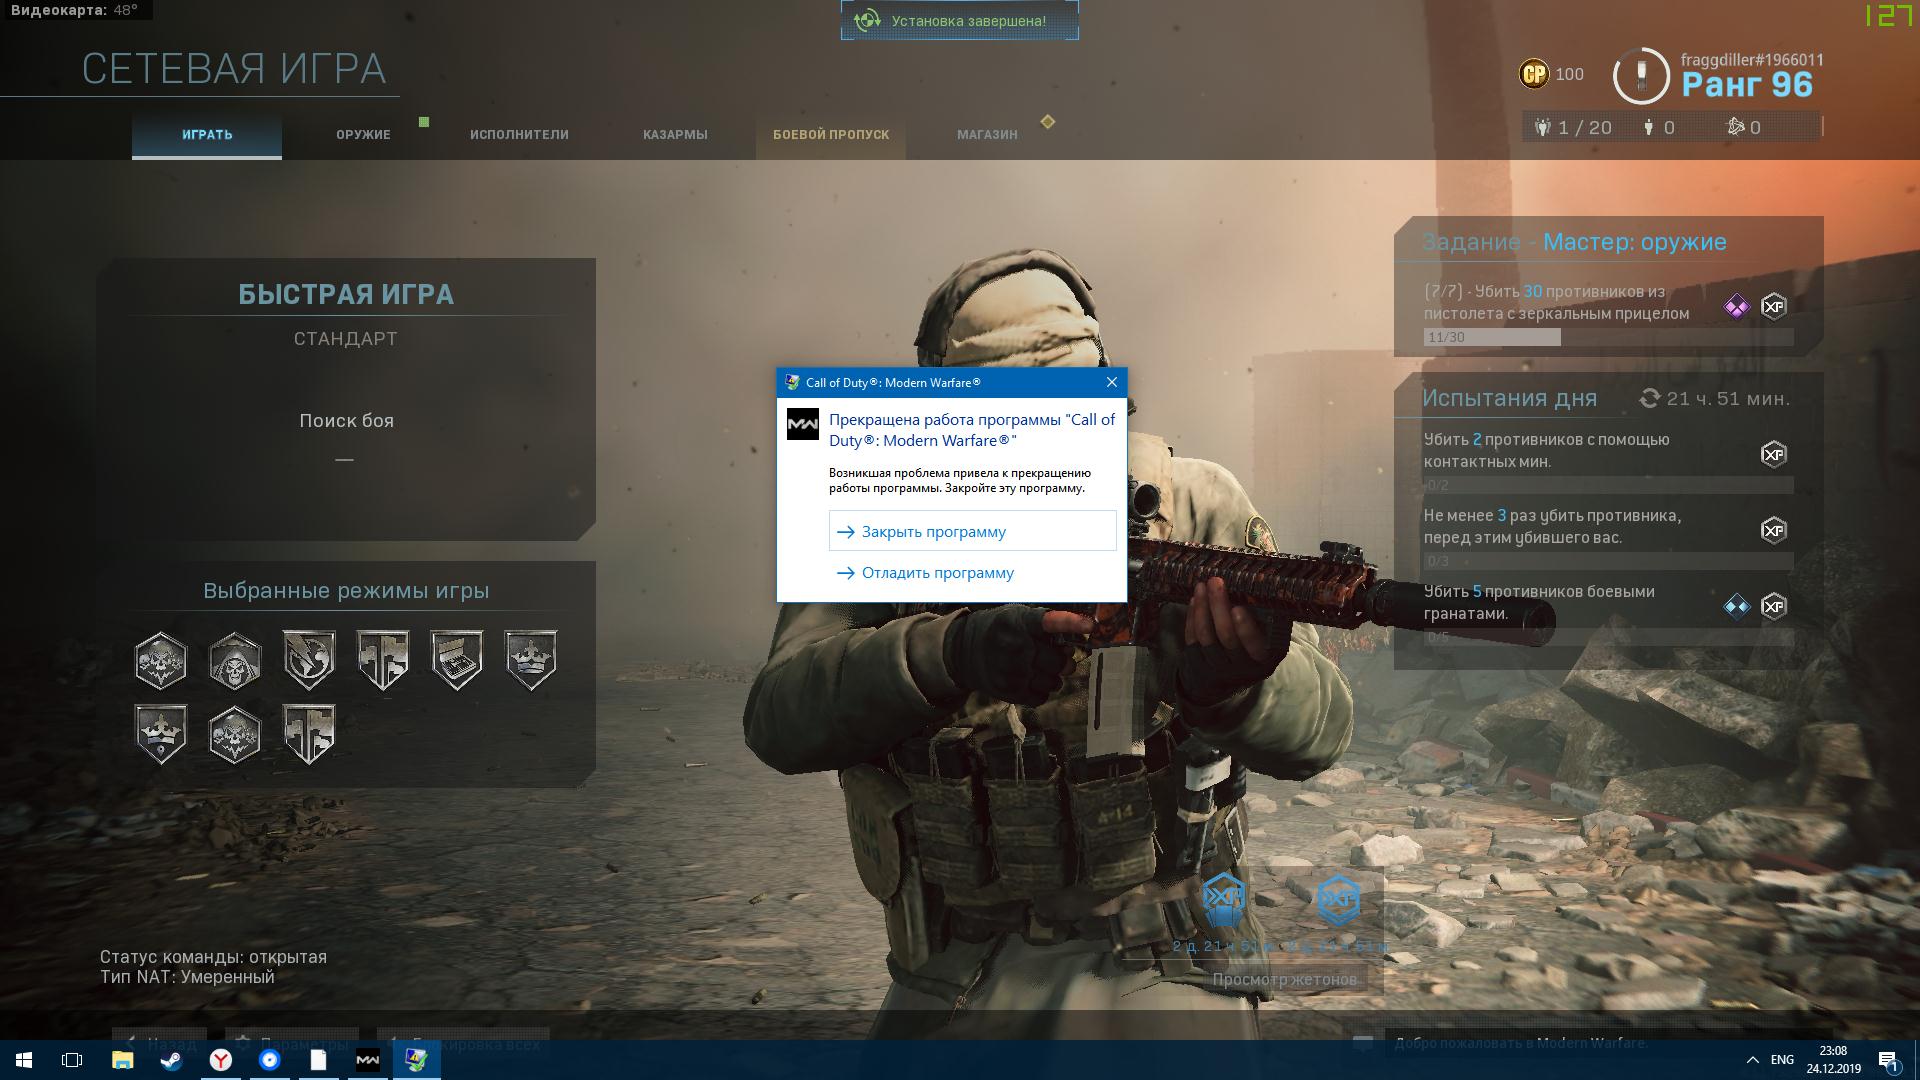Screen dimensions: 1920x1080
Task: Open the БОЕВОЙ ПРОПУСК tab
Action: [x=830, y=135]
